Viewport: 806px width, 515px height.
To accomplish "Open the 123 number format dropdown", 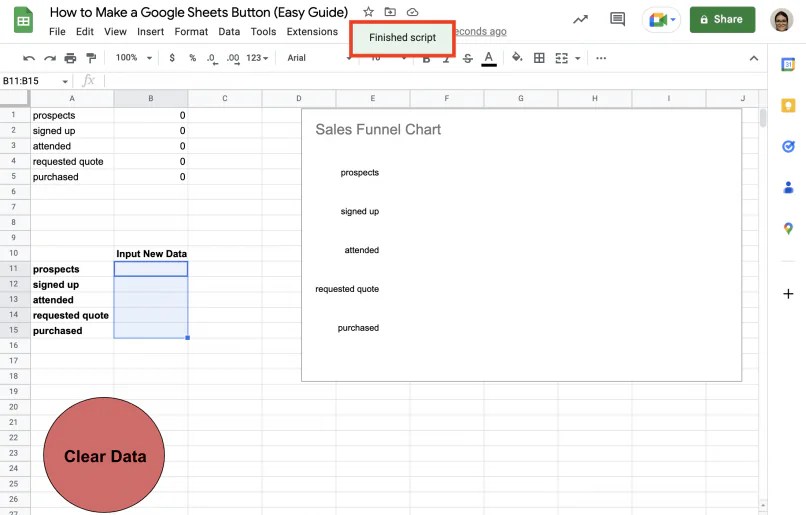I will 257,58.
